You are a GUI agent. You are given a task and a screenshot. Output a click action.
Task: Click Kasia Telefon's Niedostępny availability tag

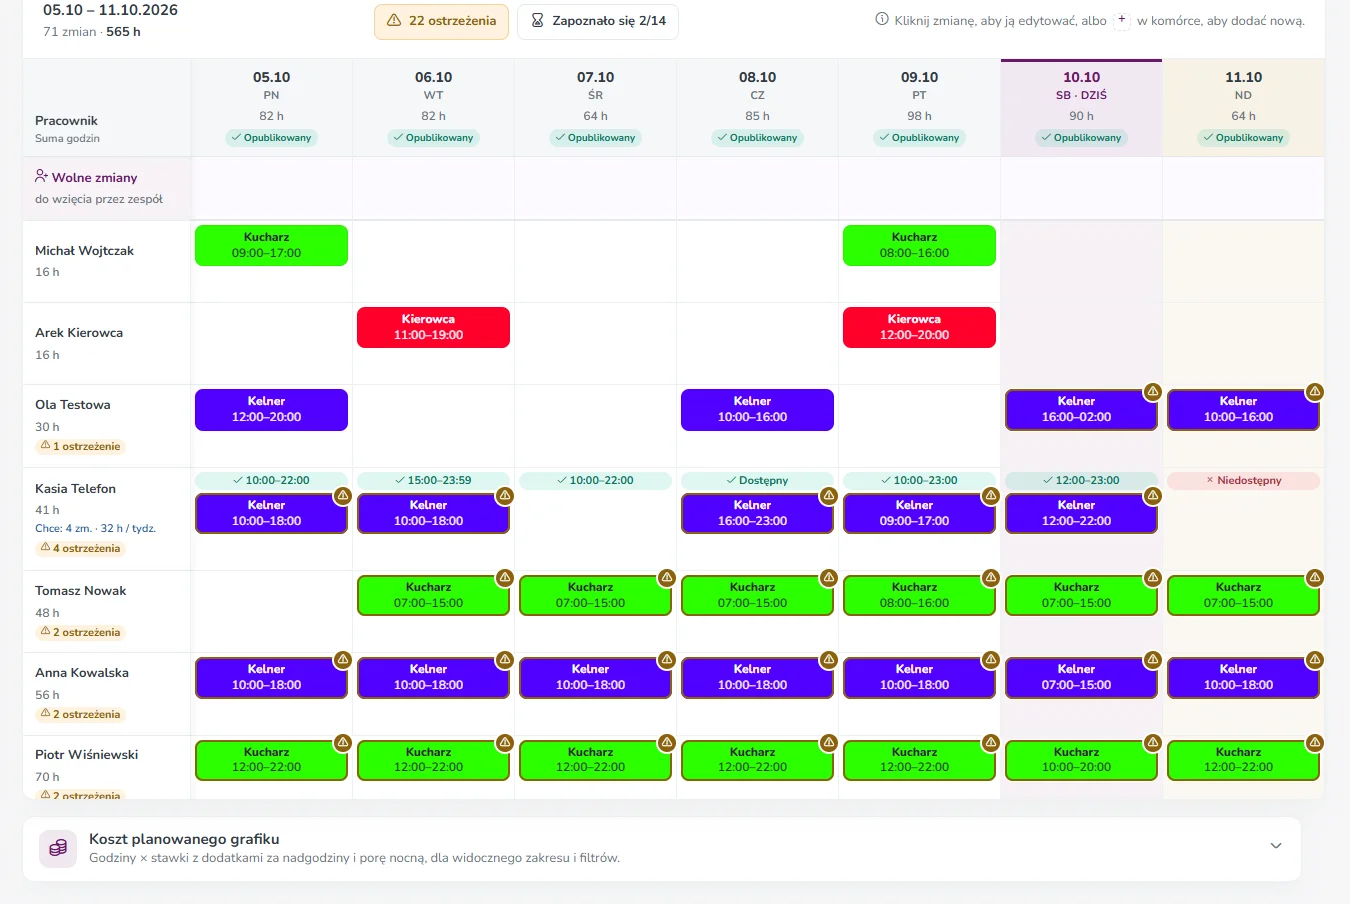(1243, 480)
